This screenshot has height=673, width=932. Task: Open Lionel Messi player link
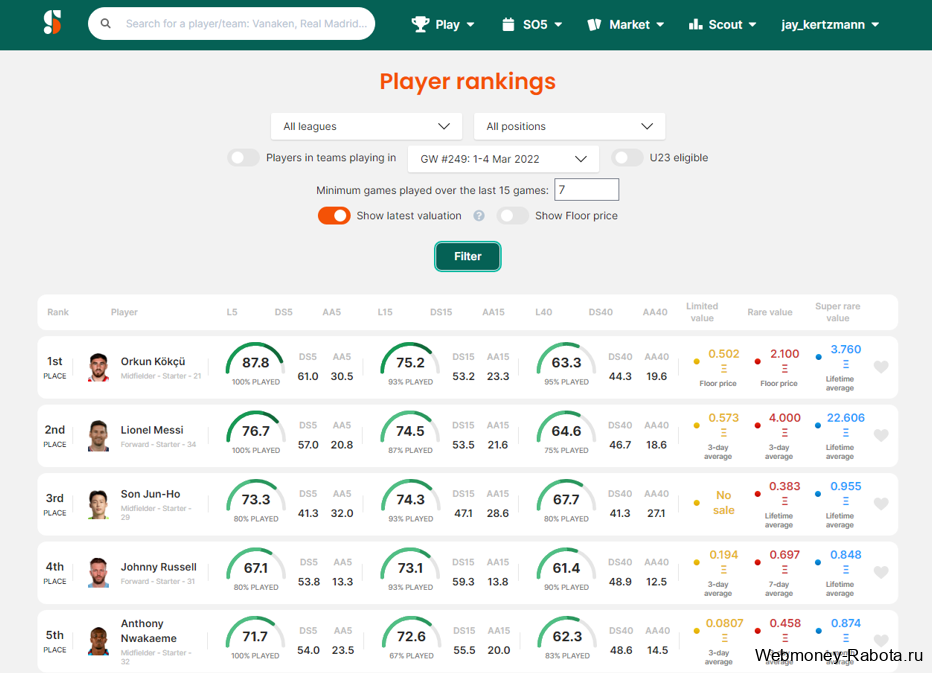click(152, 430)
